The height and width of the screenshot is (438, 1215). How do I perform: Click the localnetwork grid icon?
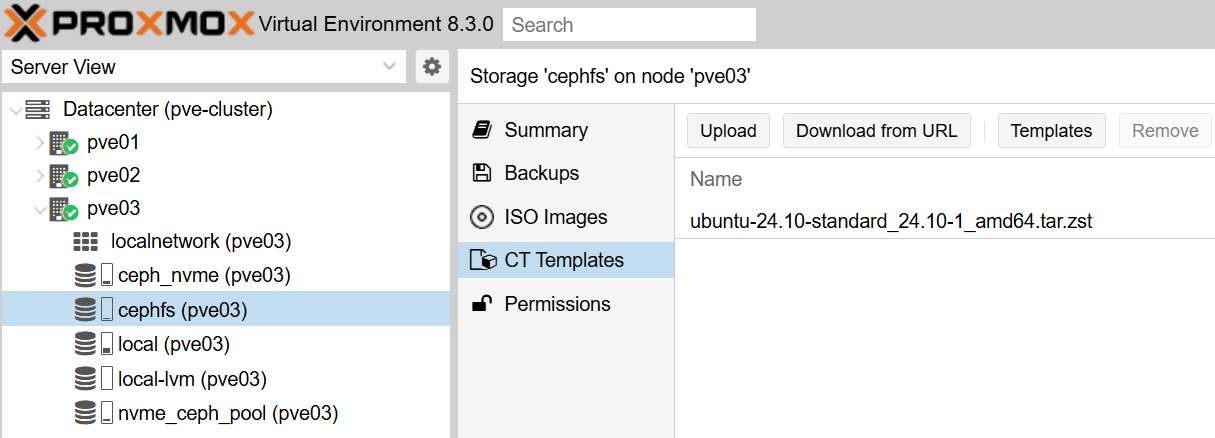(x=86, y=242)
